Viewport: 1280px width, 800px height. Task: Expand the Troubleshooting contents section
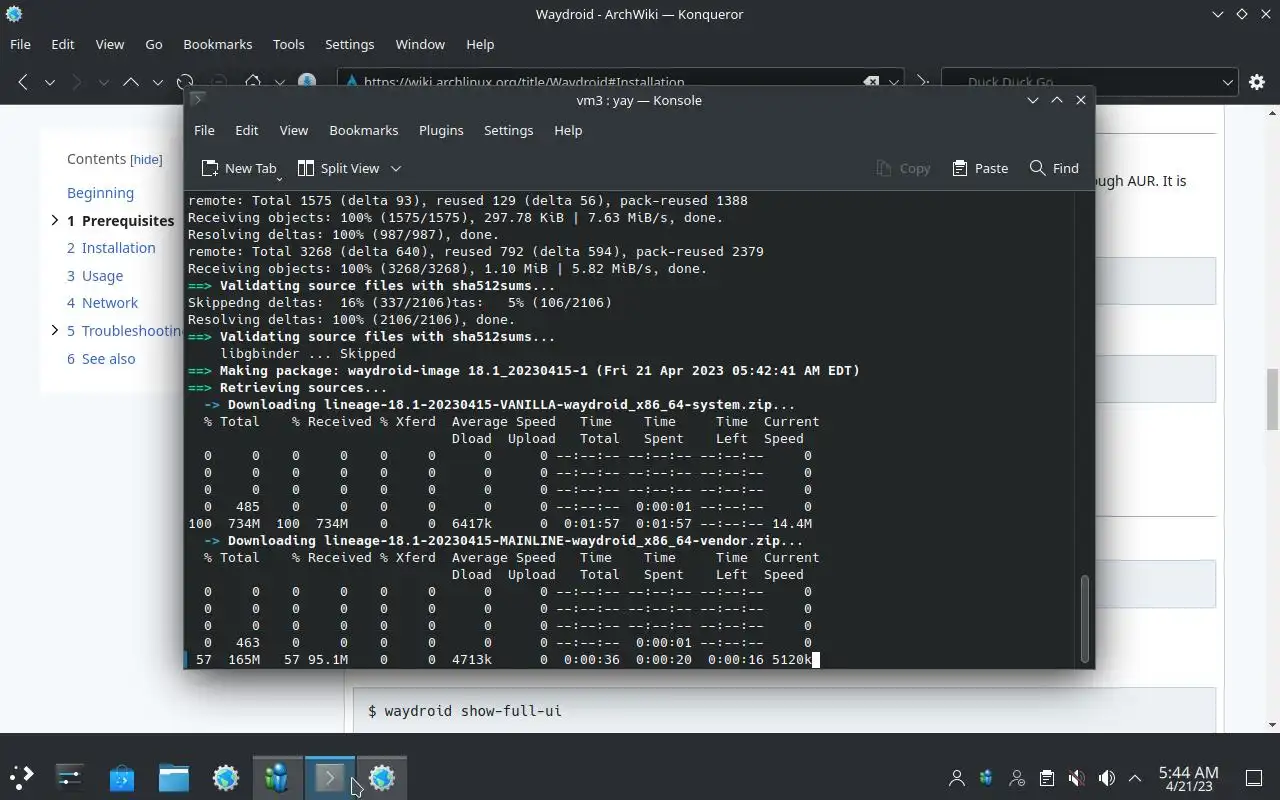click(x=55, y=330)
